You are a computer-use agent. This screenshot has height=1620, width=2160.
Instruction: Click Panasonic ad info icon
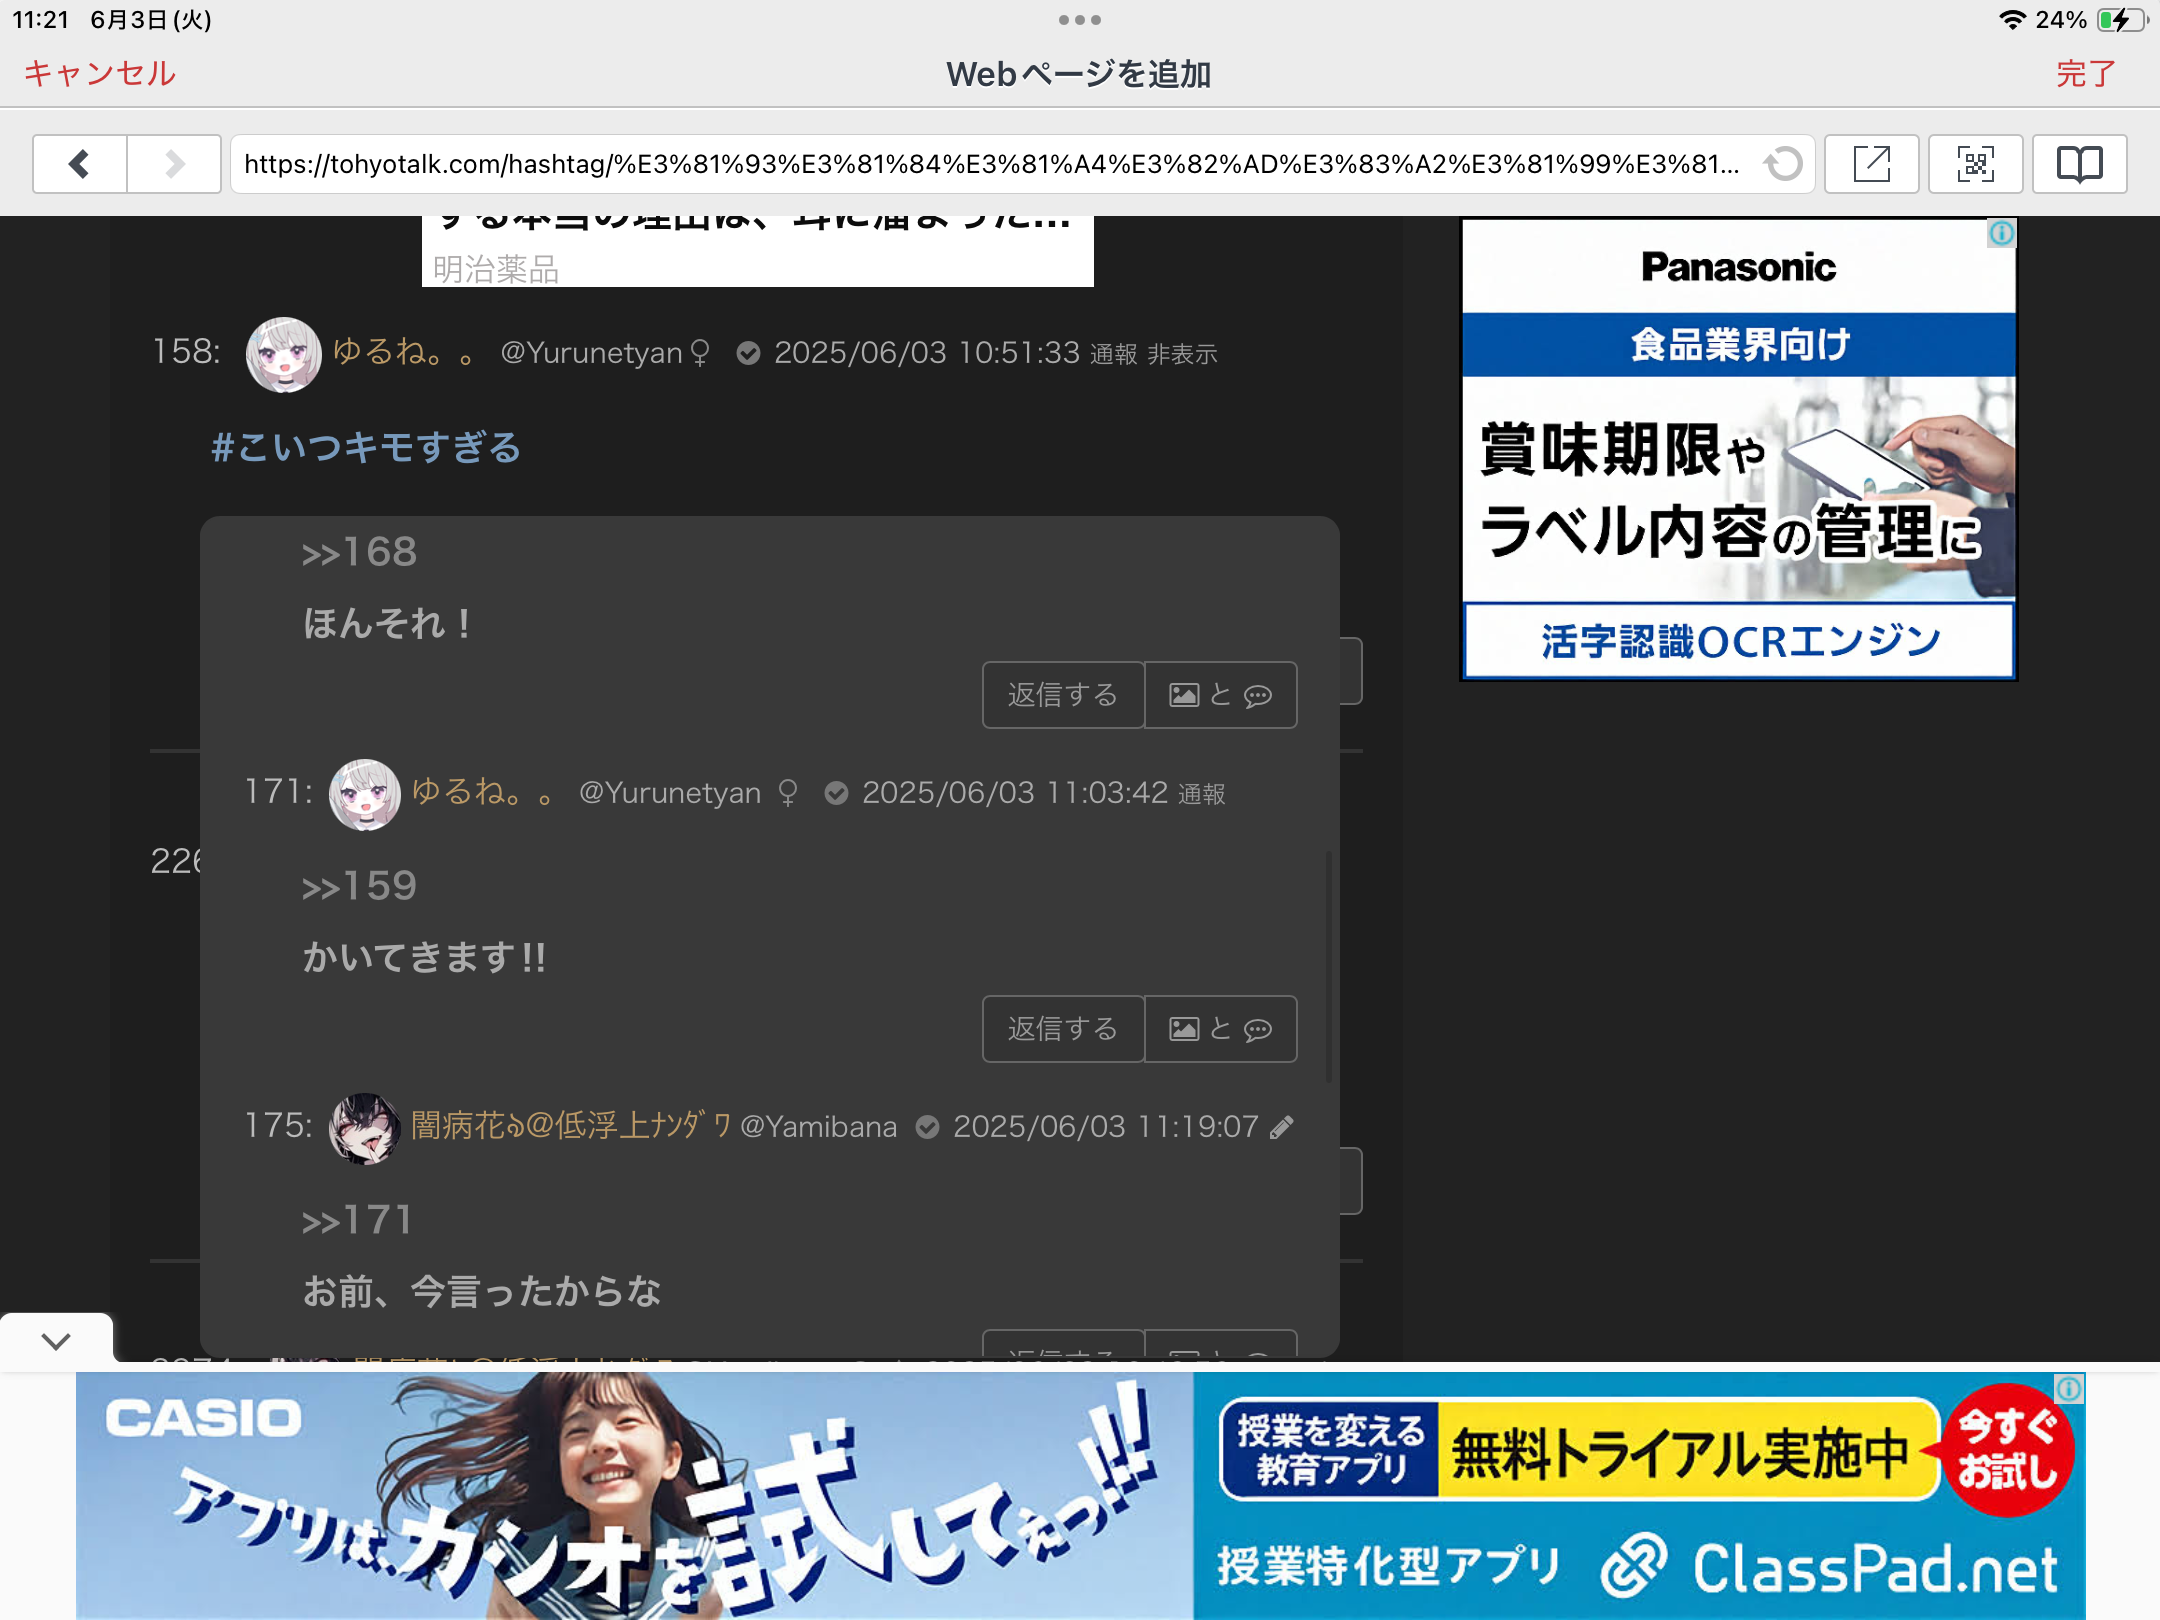coord(2002,233)
